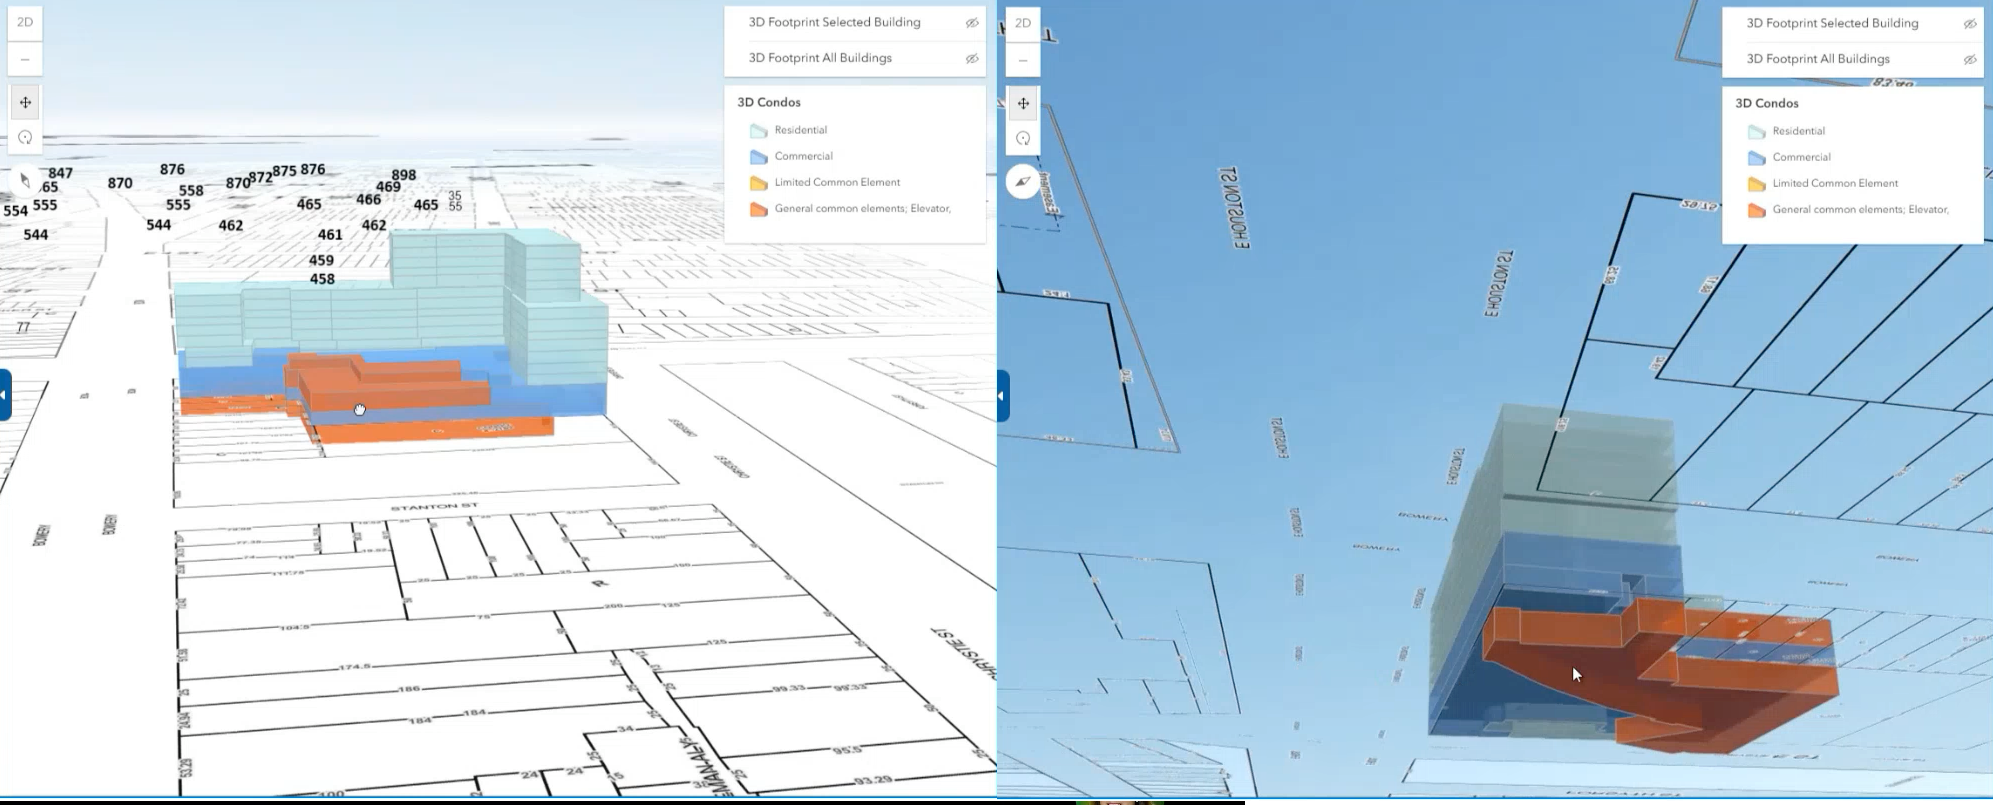This screenshot has height=805, width=1993.
Task: Click Limited Common Element swatch, left view
Action: [759, 183]
